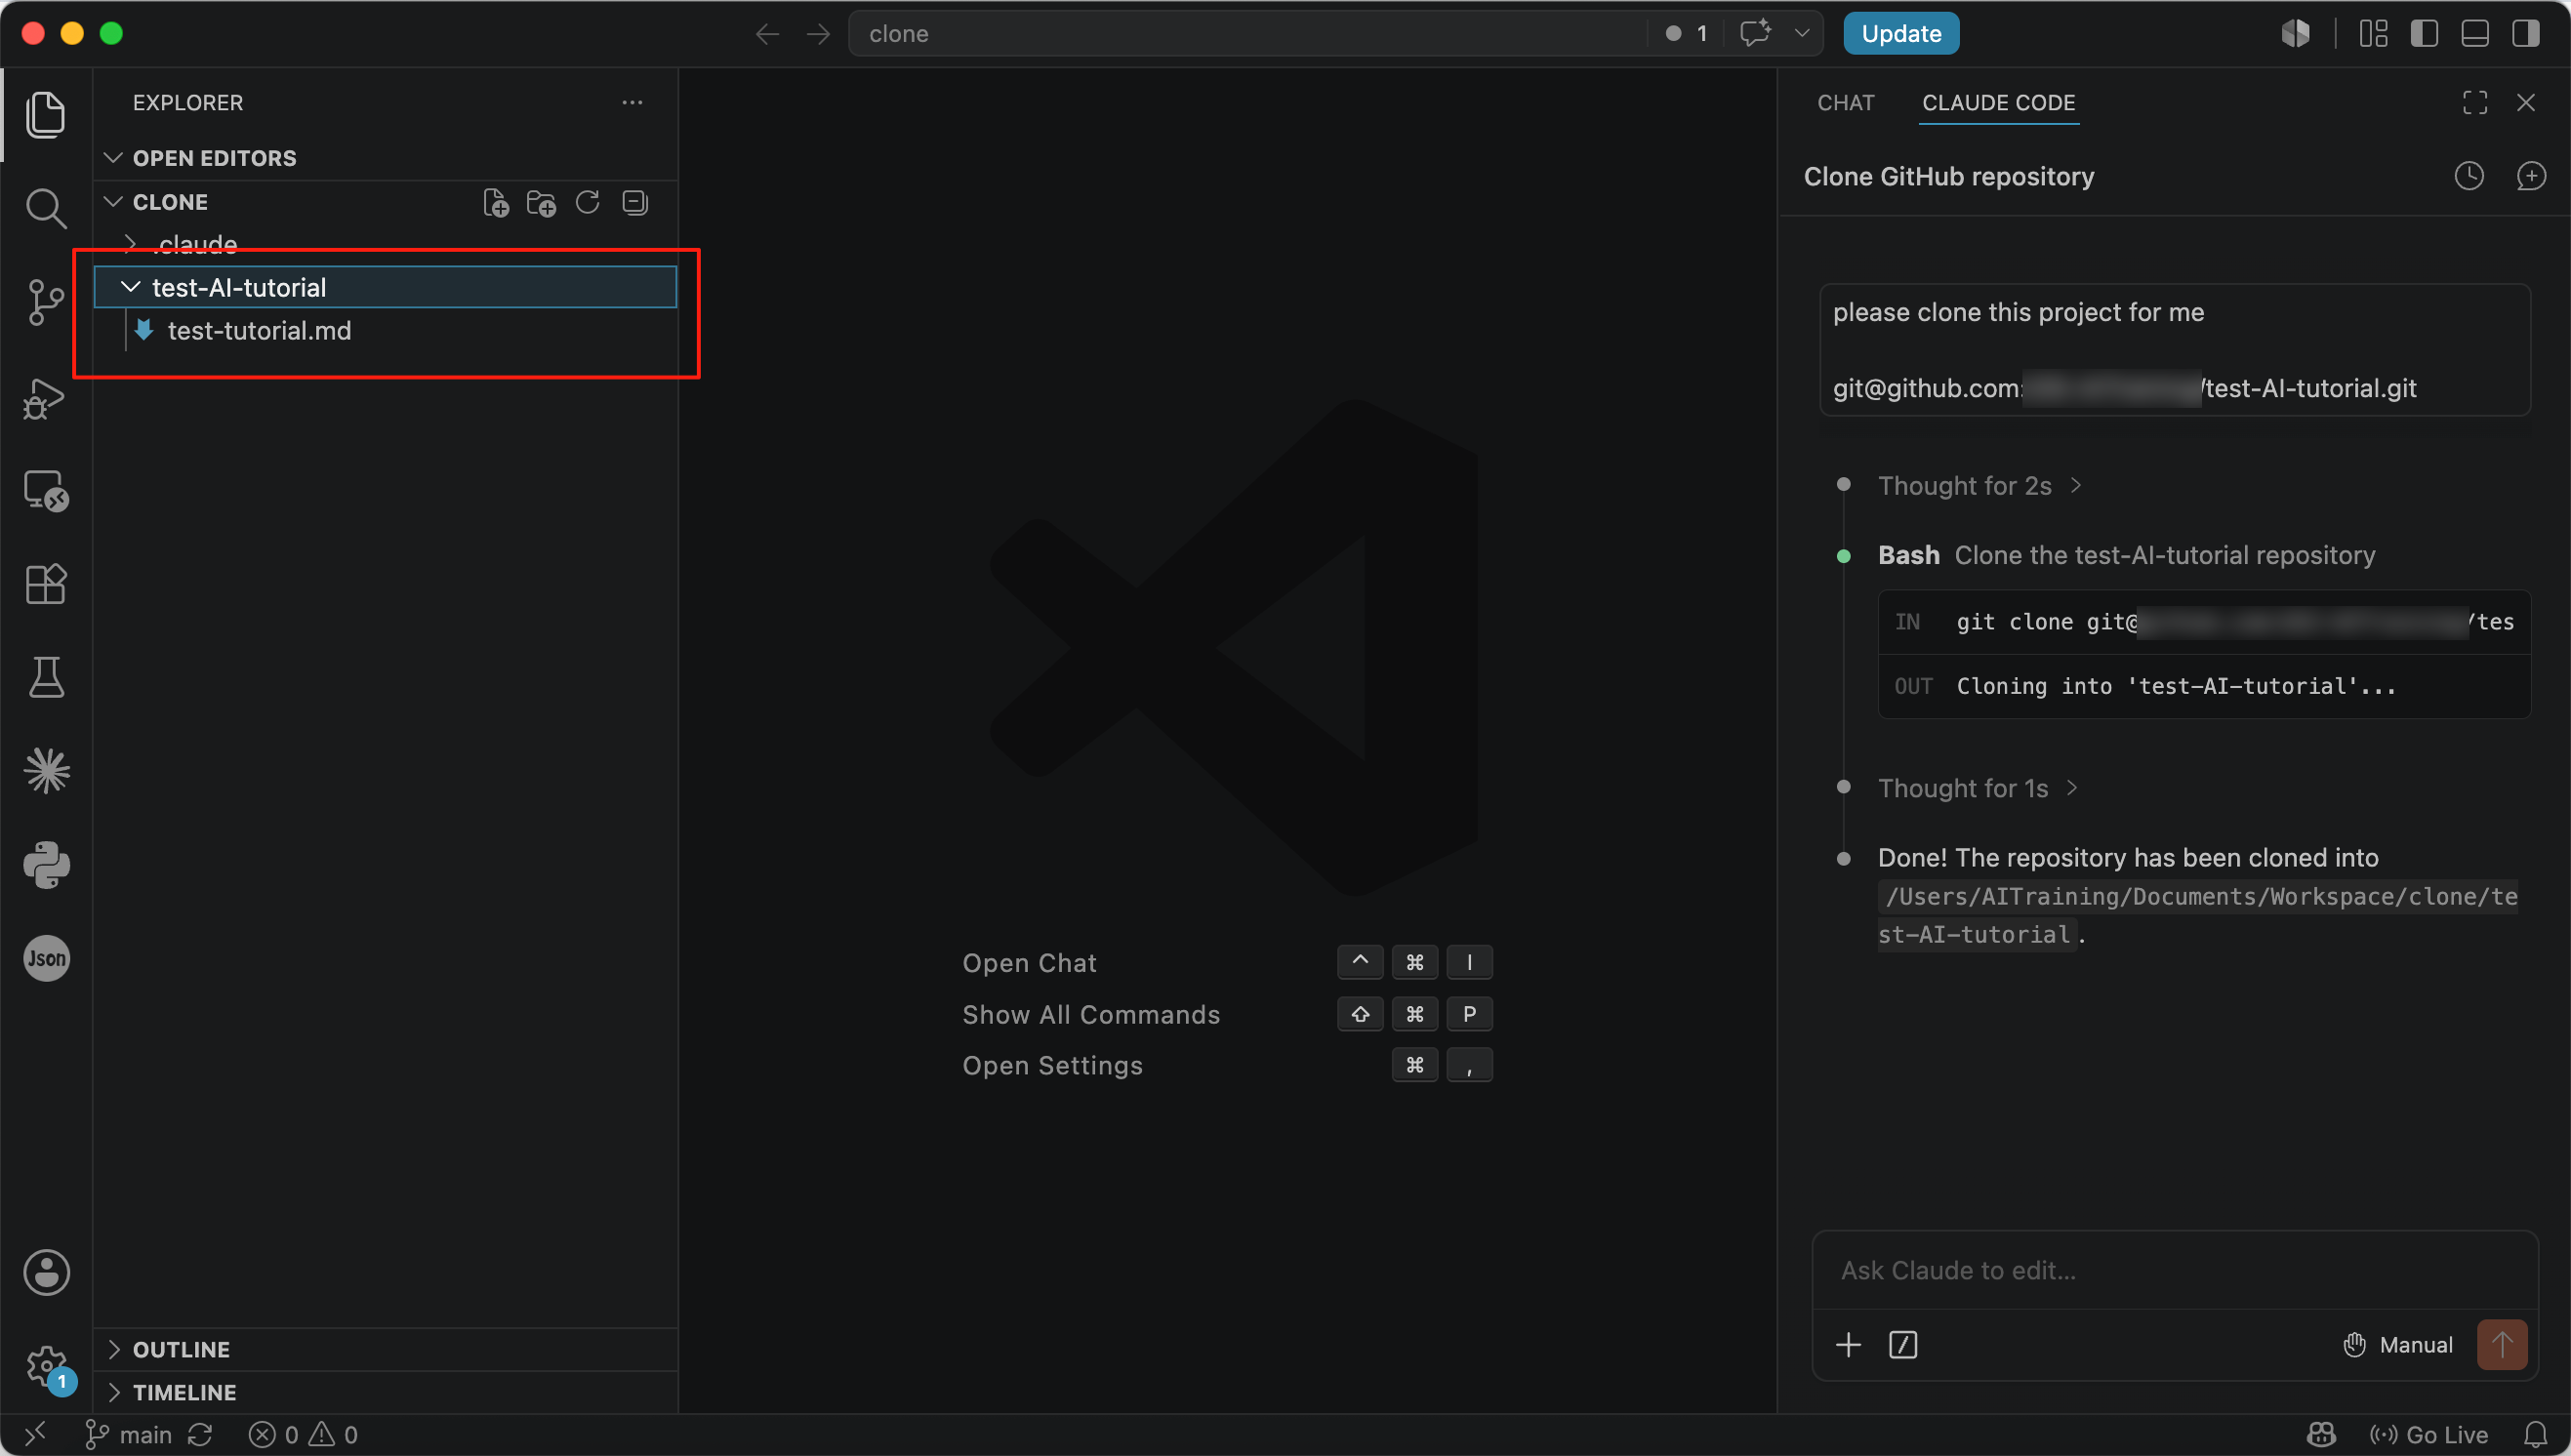Collapse the CLONE workspace section
The width and height of the screenshot is (2571, 1456).
click(x=114, y=202)
